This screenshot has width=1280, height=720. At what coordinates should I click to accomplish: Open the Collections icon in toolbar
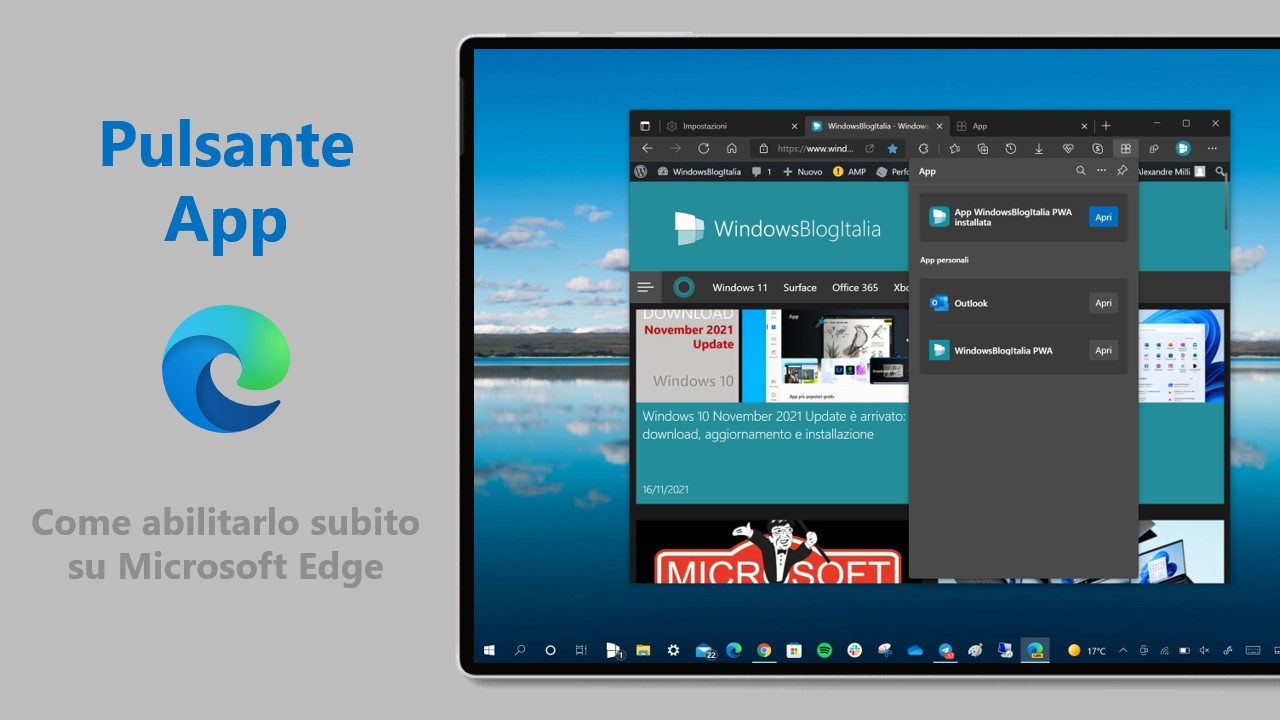click(982, 148)
